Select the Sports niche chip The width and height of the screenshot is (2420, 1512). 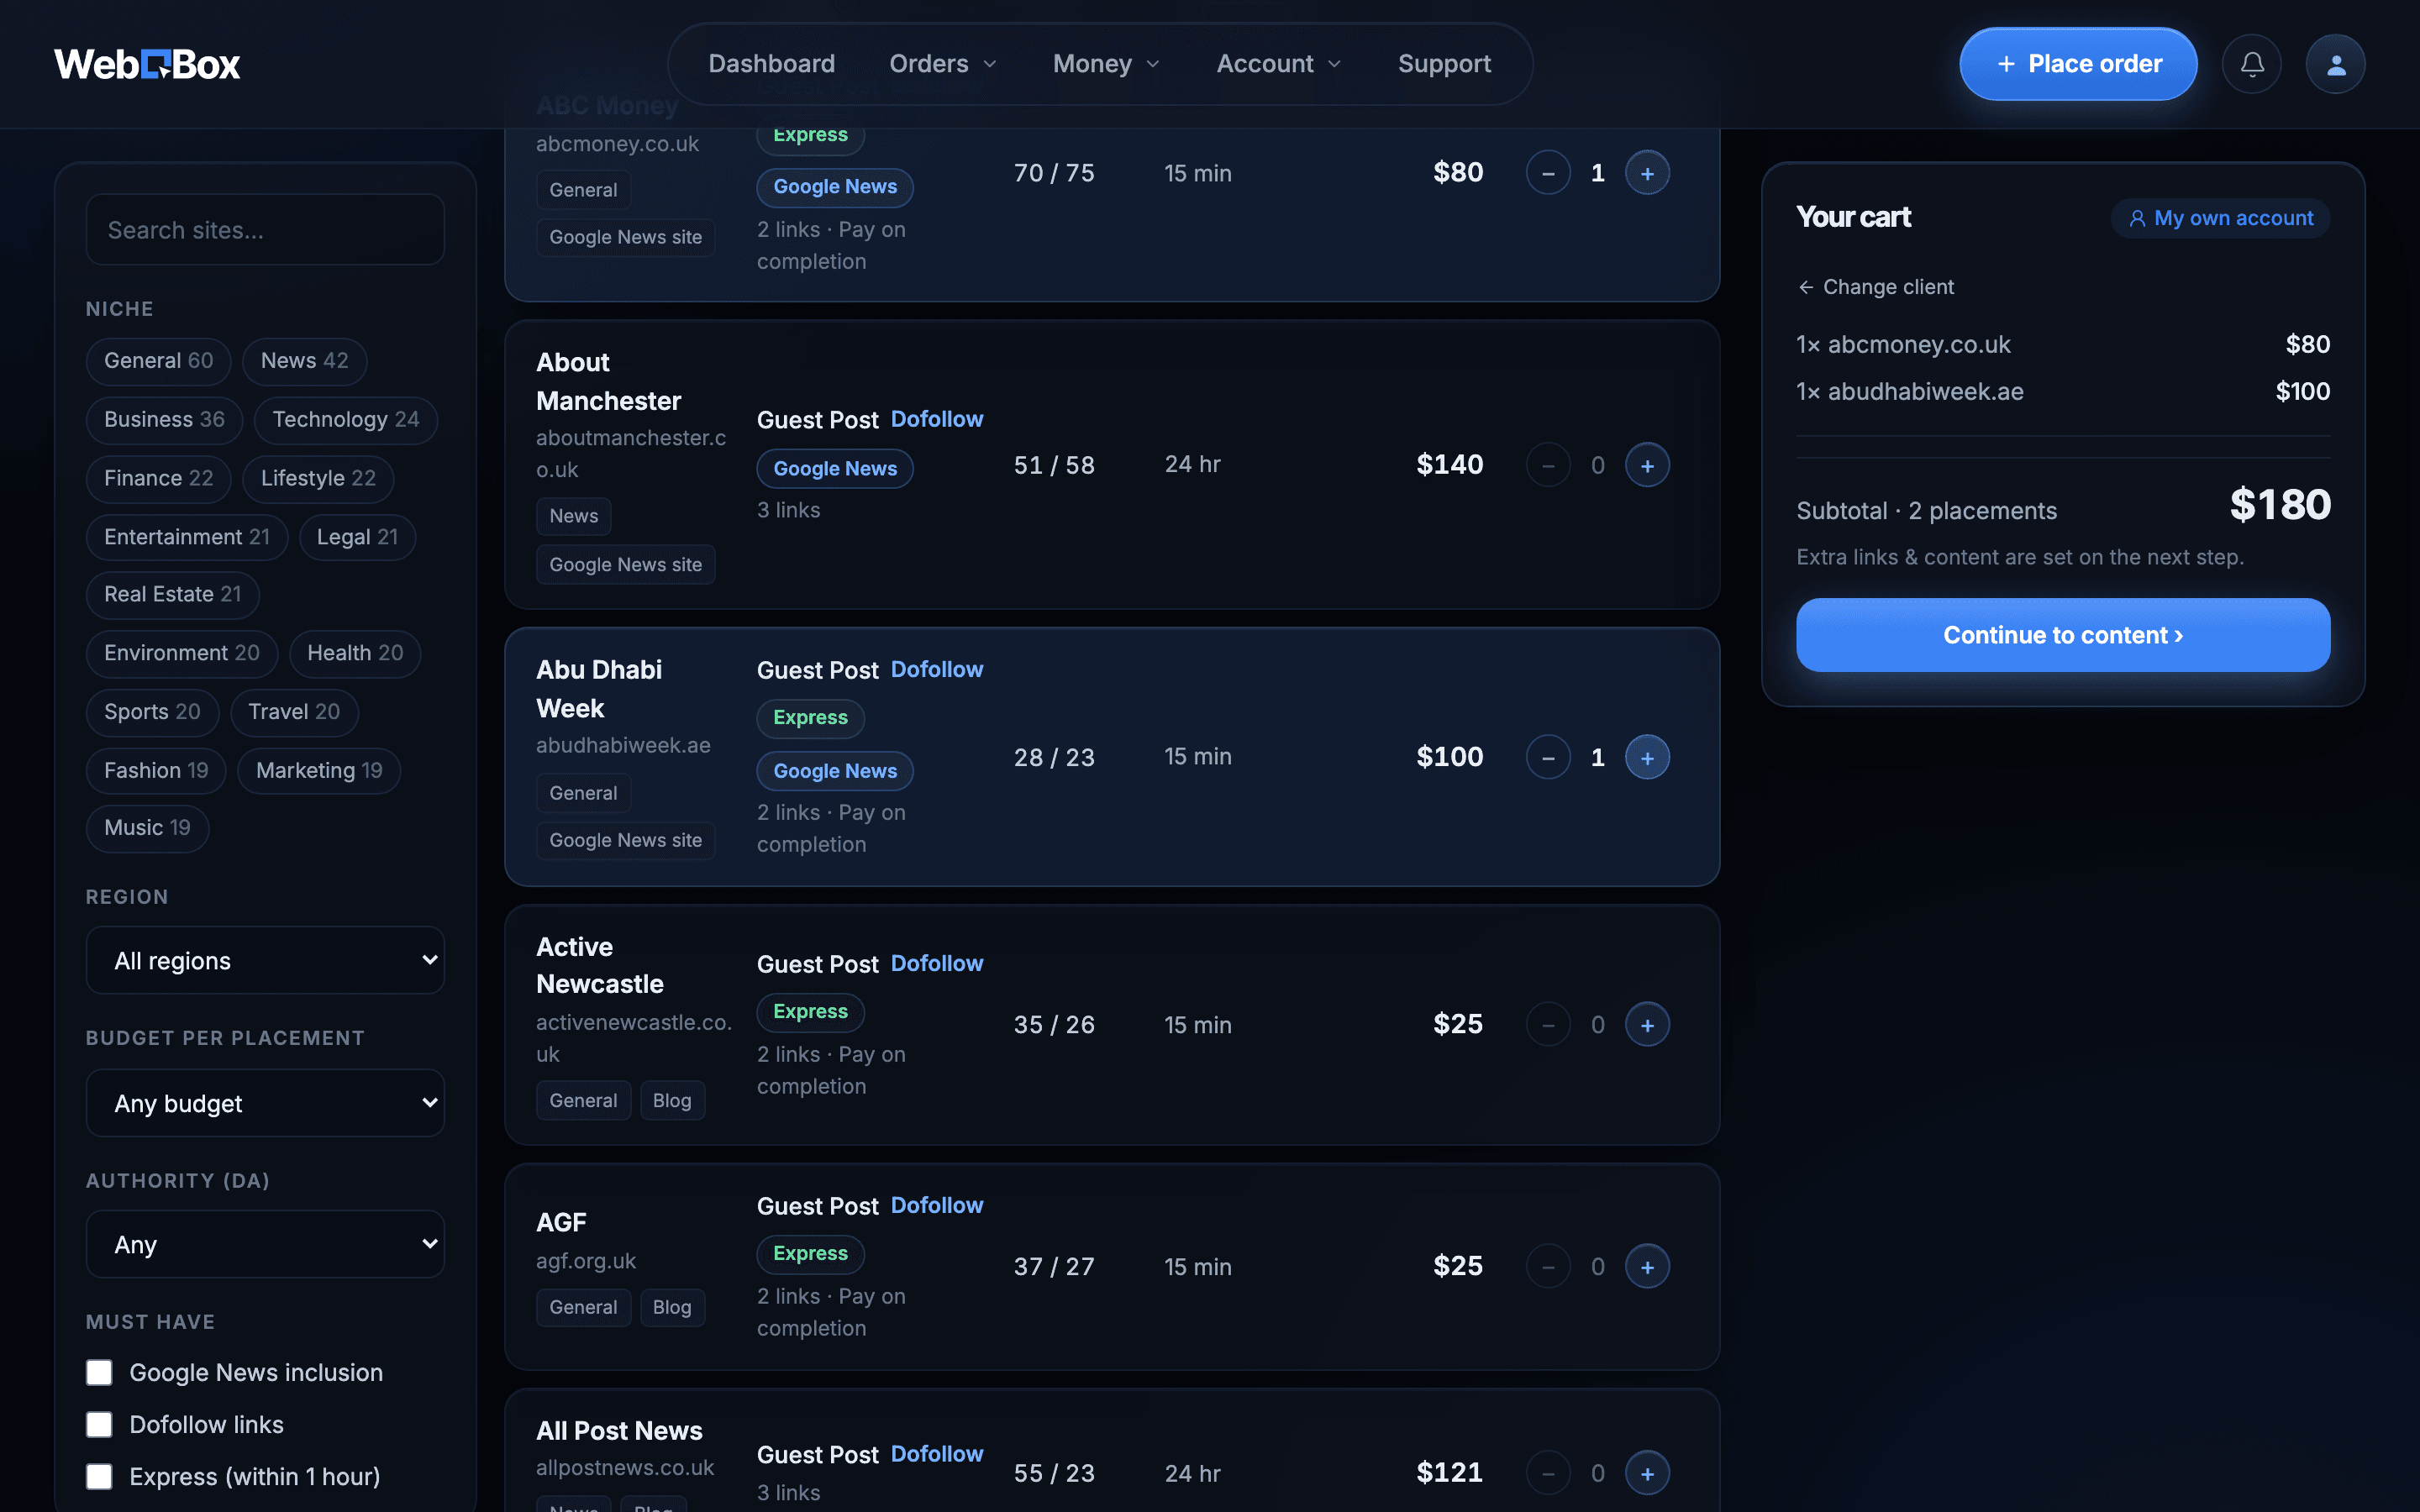tap(152, 712)
